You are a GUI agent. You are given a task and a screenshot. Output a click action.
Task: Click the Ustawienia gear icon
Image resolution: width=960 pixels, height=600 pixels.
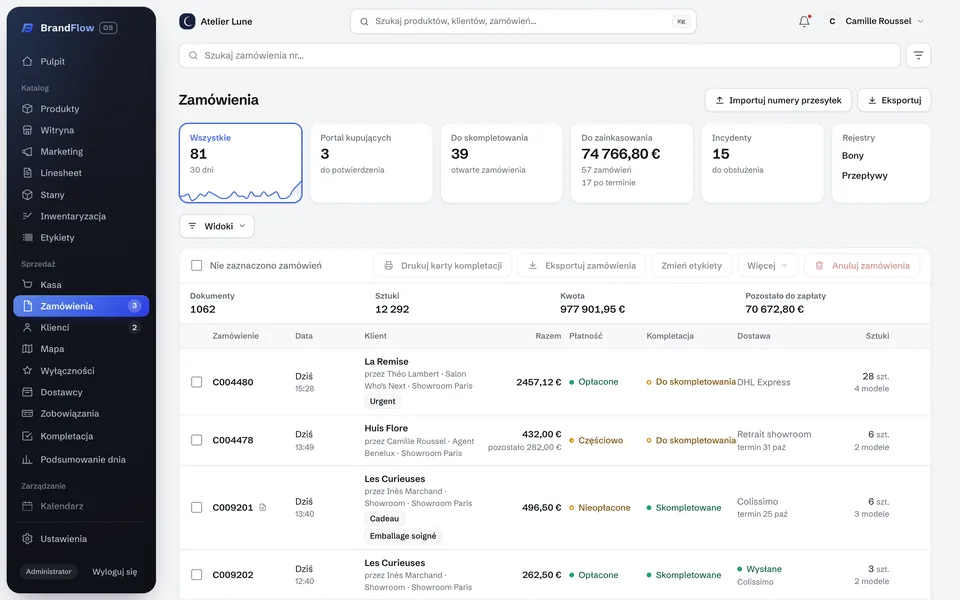click(27, 539)
